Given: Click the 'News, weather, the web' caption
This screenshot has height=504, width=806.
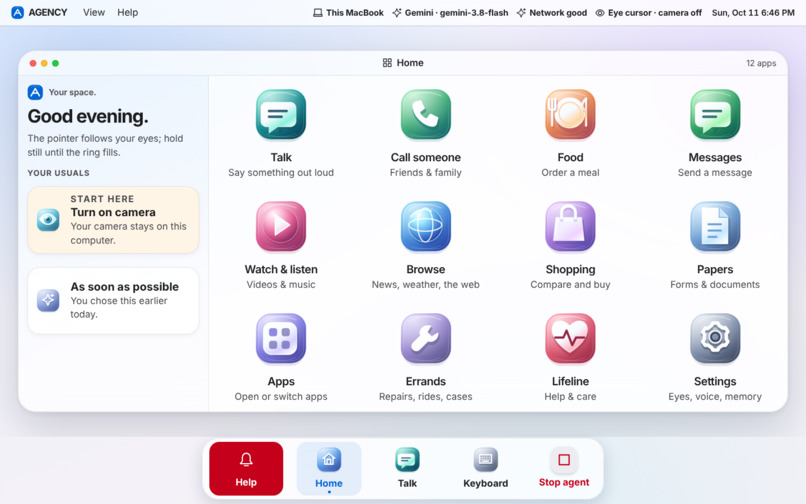Looking at the screenshot, I should pyautogui.click(x=426, y=285).
